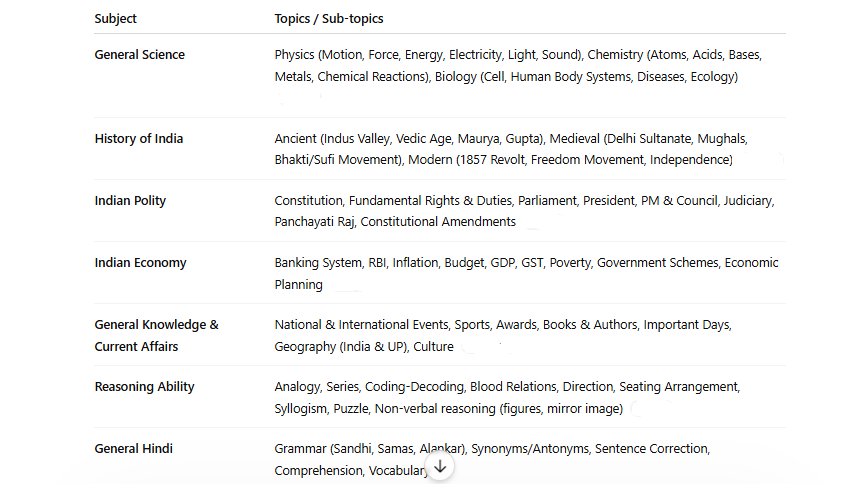Viewport: 854px width, 484px height.
Task: Click the Ancient history topics text
Action: point(410,139)
